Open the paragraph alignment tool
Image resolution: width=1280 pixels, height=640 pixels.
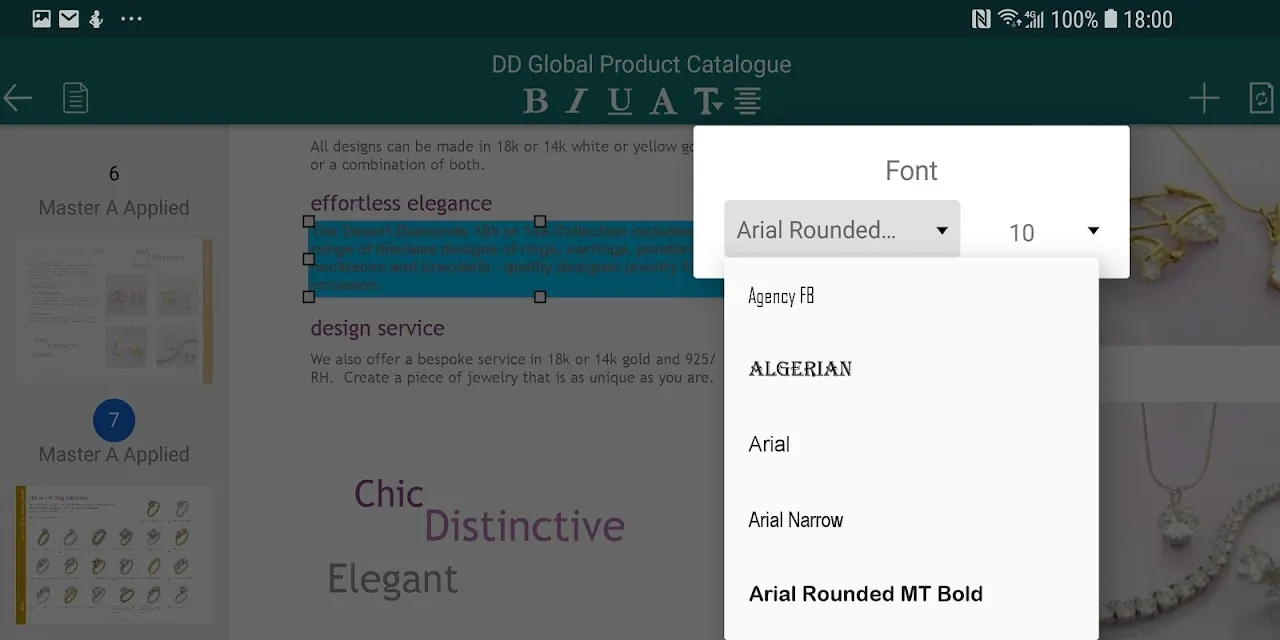point(748,101)
